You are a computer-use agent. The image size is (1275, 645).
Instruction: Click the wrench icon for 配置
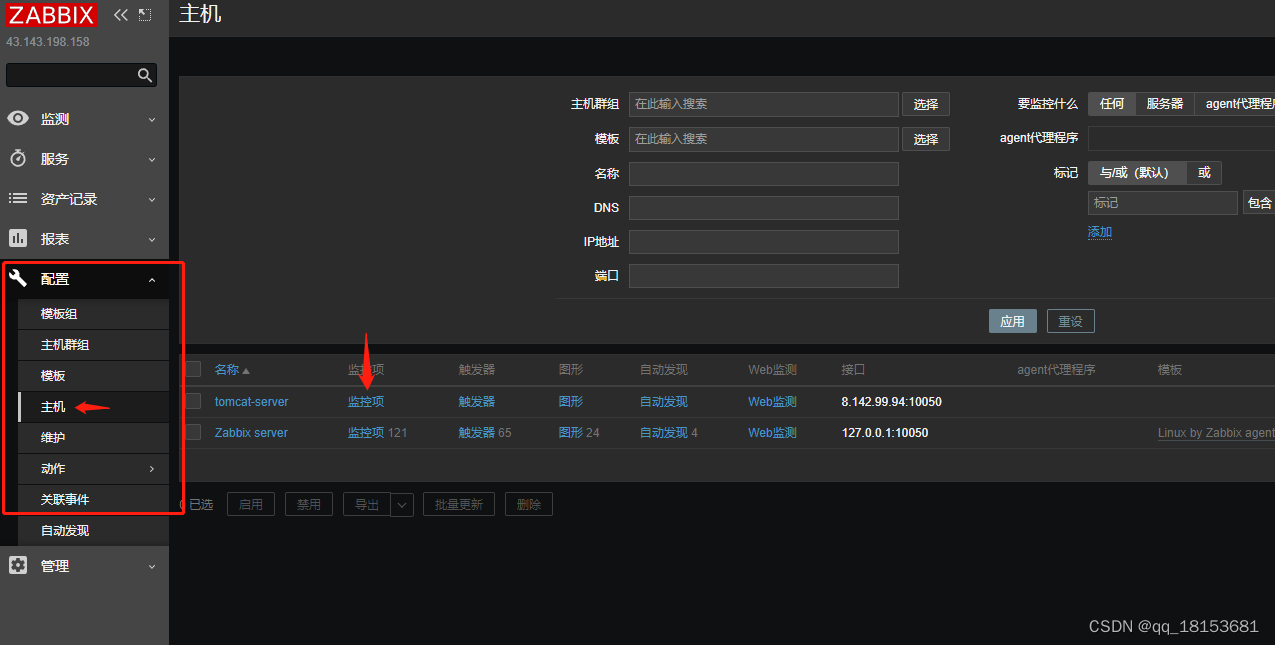(18, 278)
